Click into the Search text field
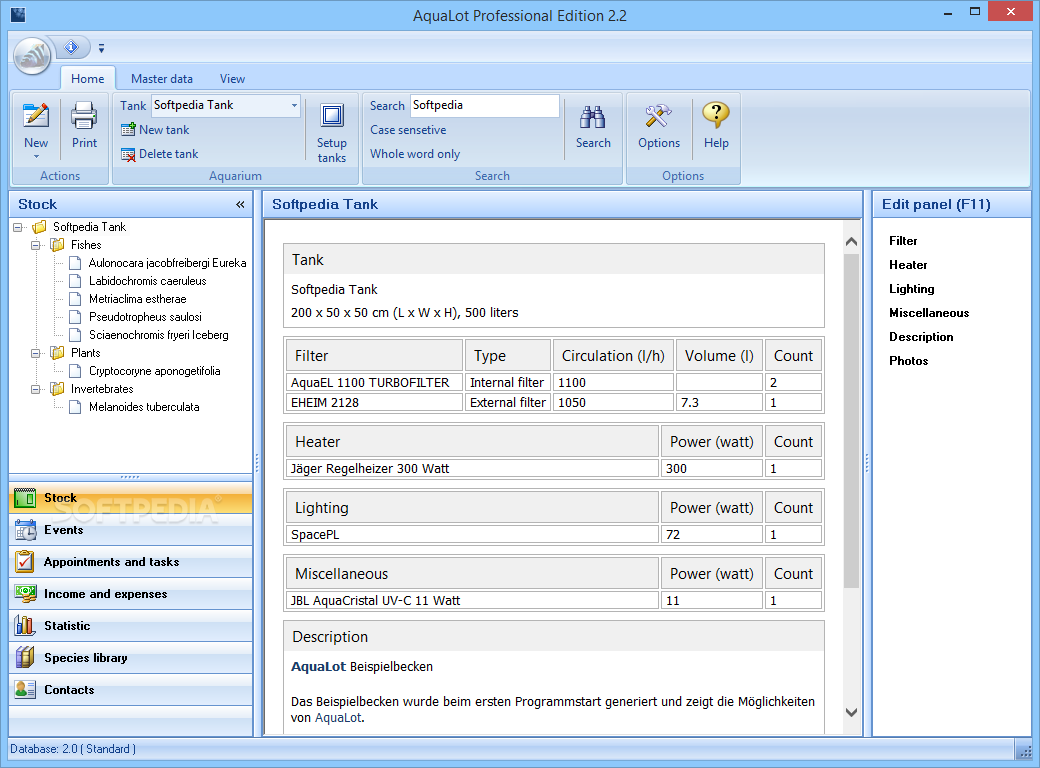Screen dimensions: 1040x768 (485, 105)
